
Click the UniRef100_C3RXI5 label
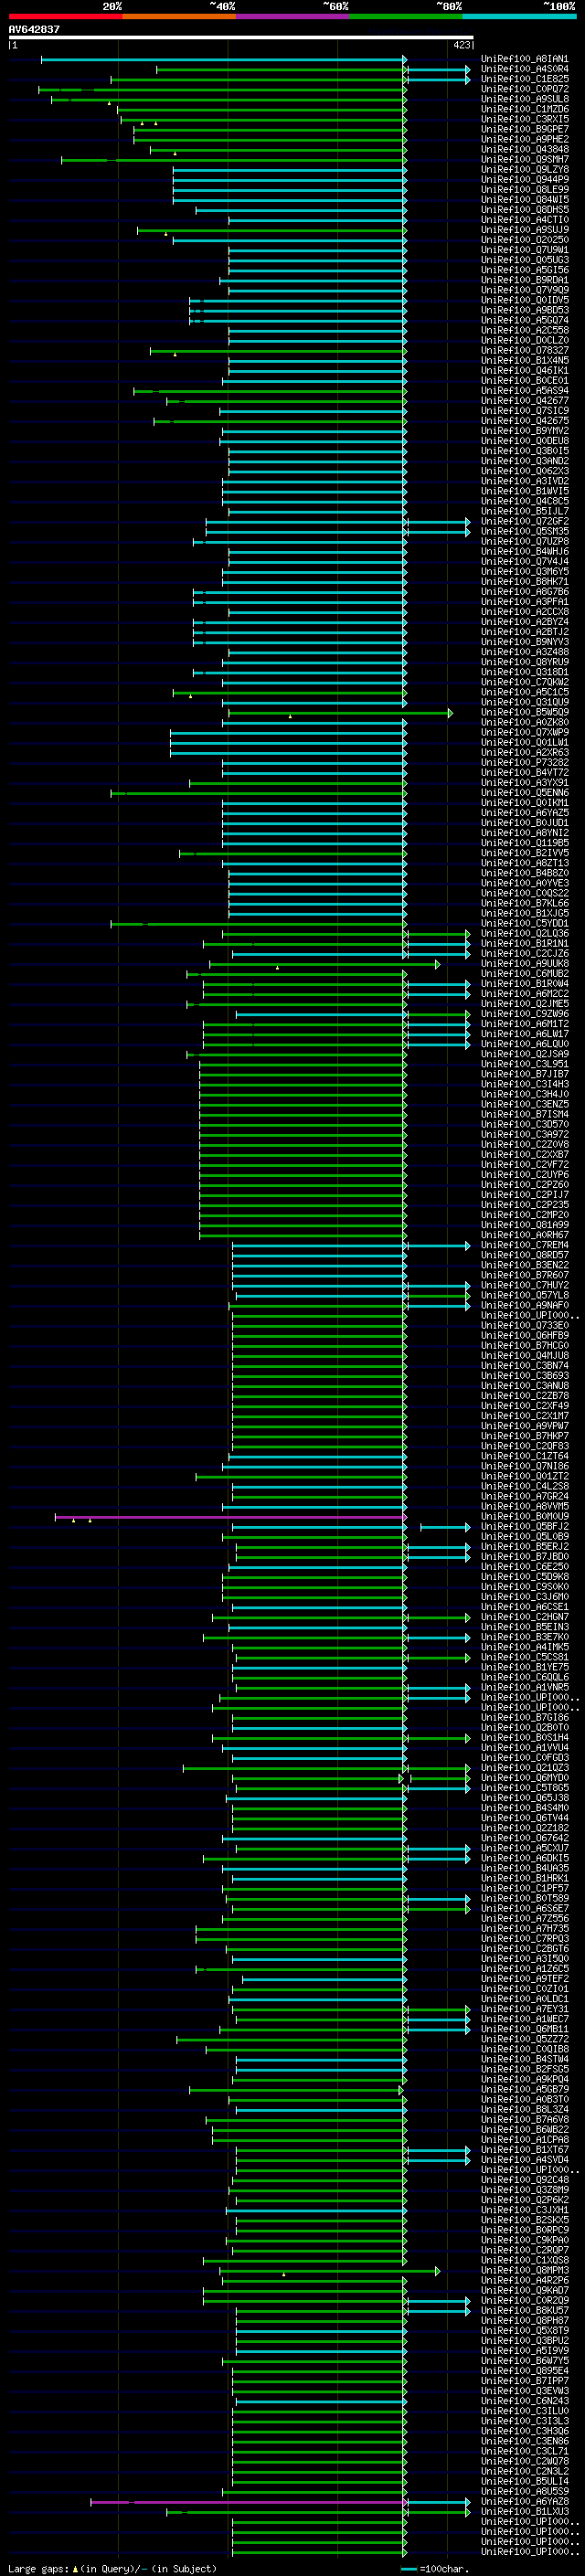click(525, 120)
